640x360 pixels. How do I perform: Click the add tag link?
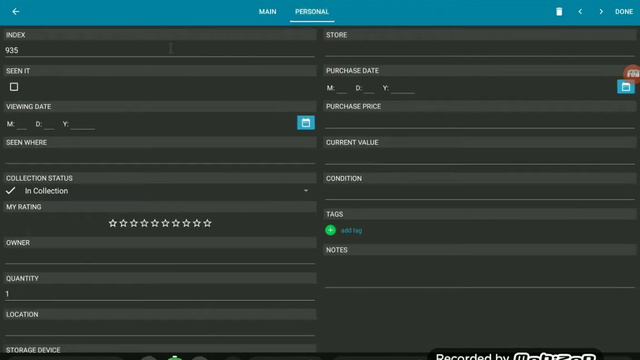click(x=351, y=231)
